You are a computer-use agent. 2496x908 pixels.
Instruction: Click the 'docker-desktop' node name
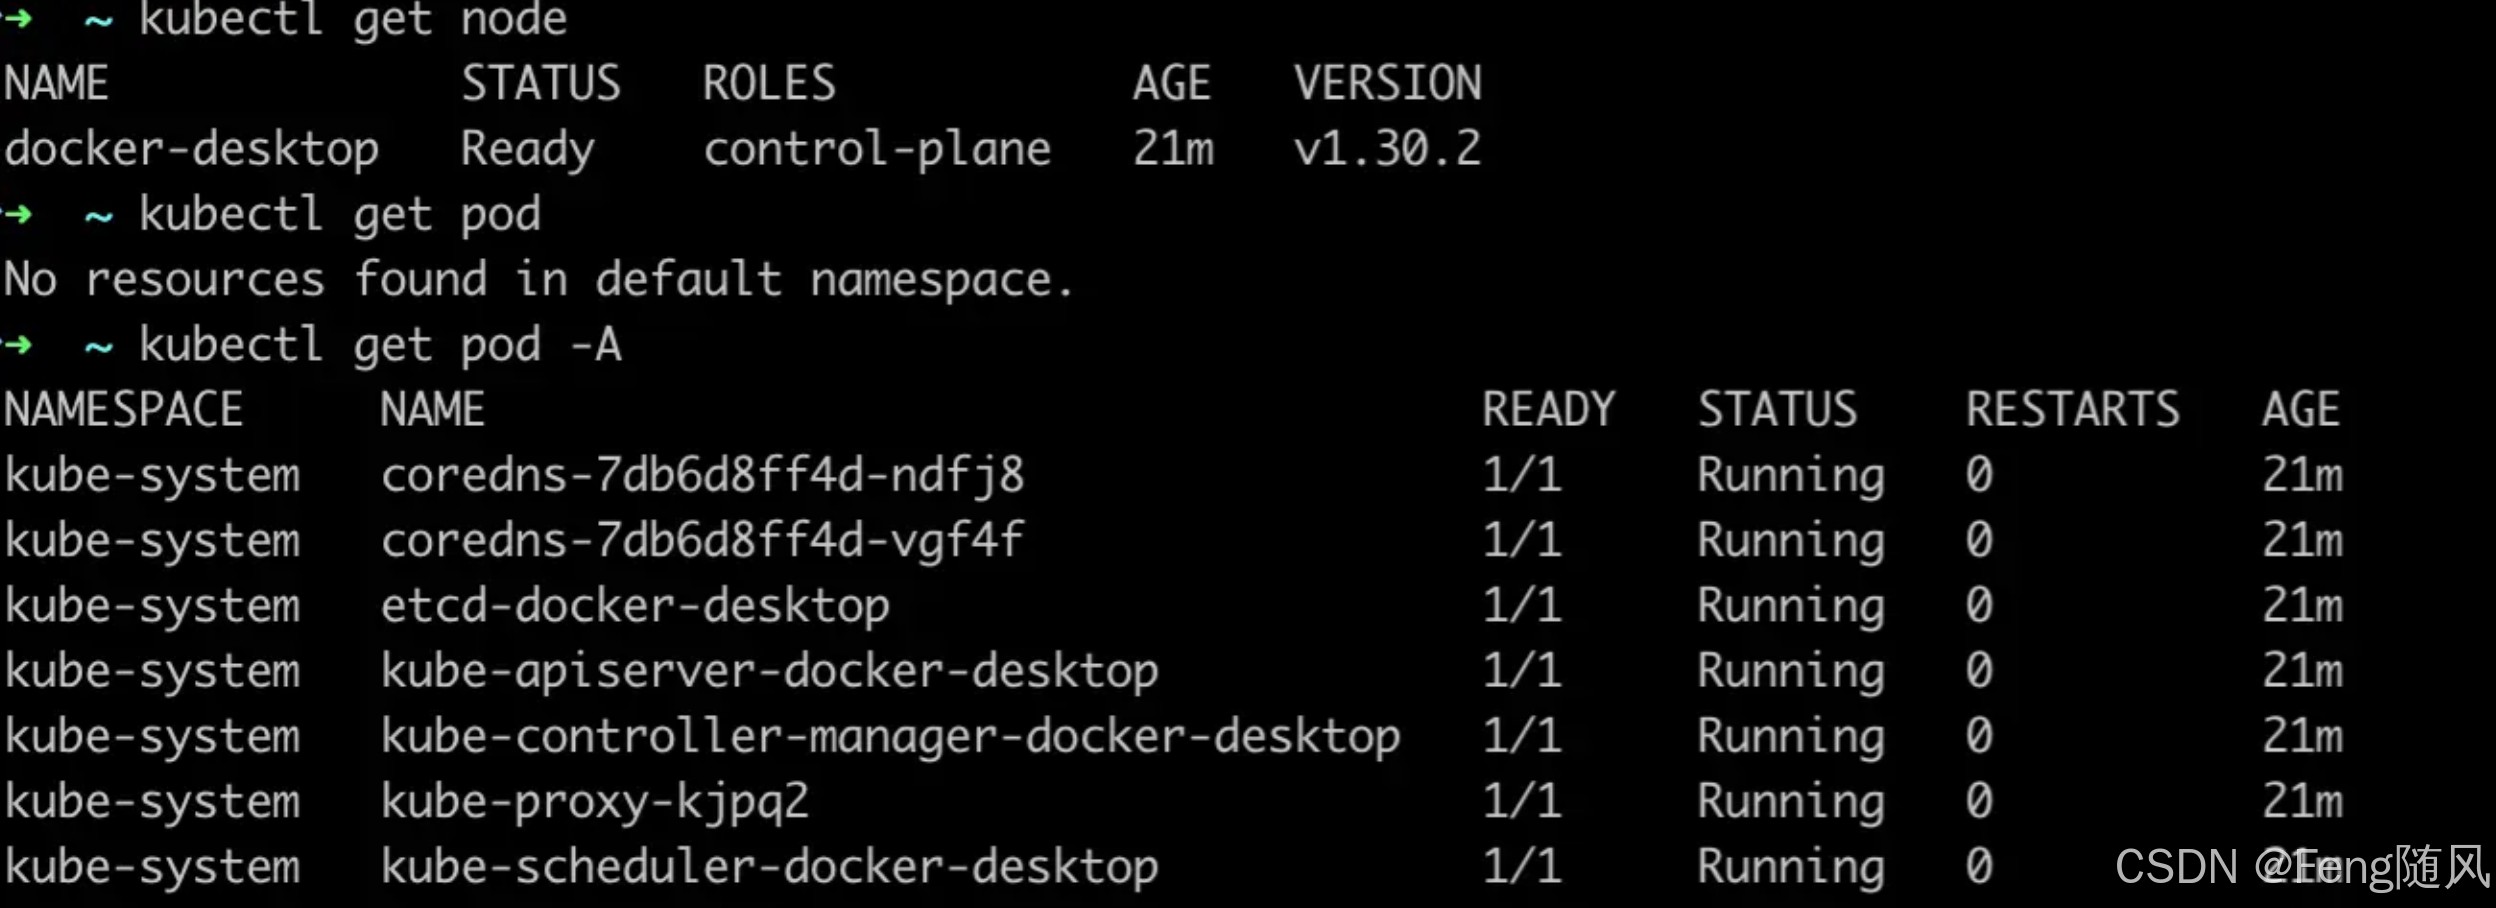pyautogui.click(x=192, y=150)
